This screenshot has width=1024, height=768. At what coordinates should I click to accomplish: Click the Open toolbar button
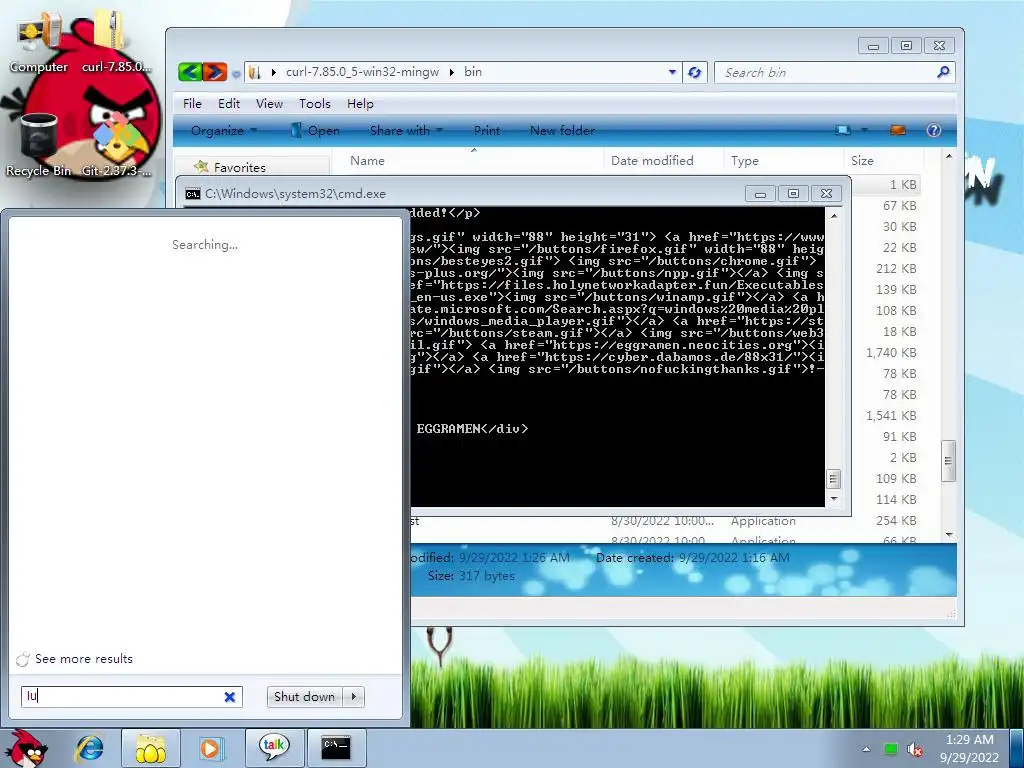tap(315, 131)
